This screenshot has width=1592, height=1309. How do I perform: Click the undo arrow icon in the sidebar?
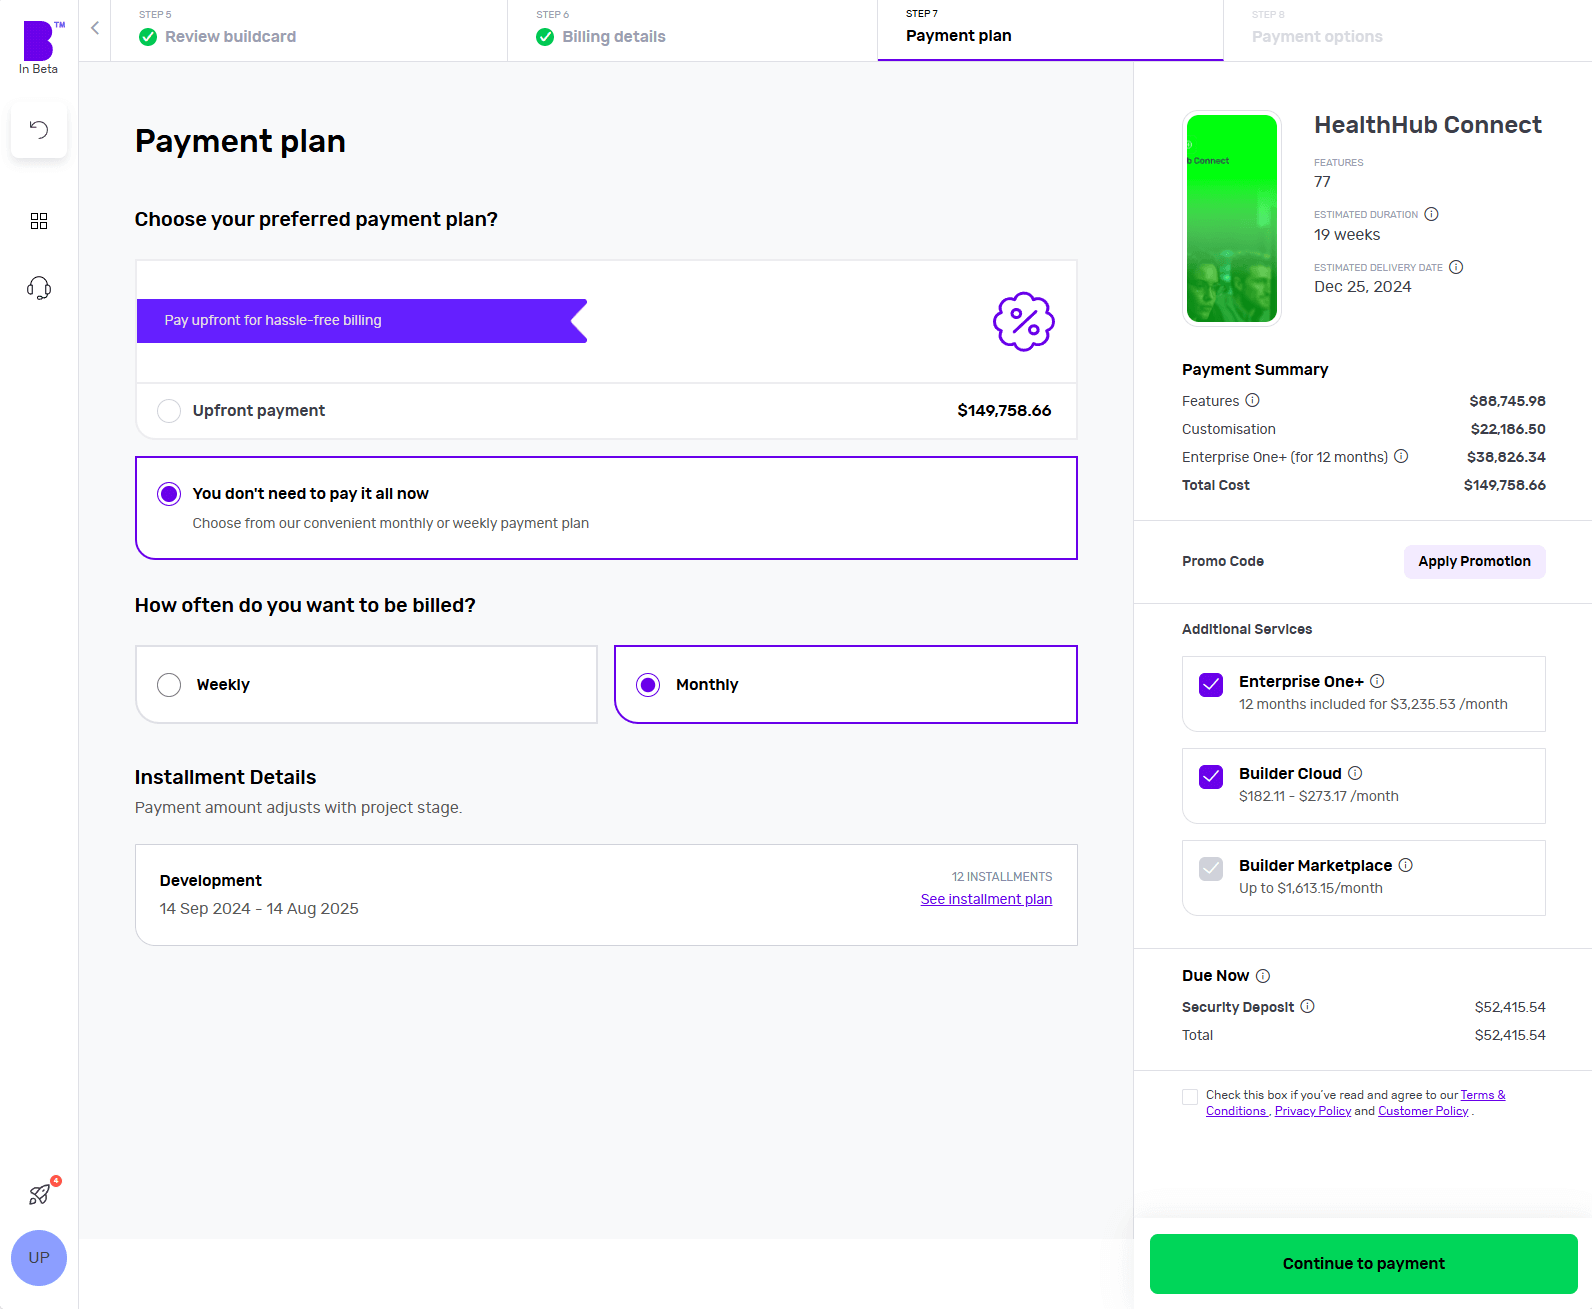pos(39,129)
